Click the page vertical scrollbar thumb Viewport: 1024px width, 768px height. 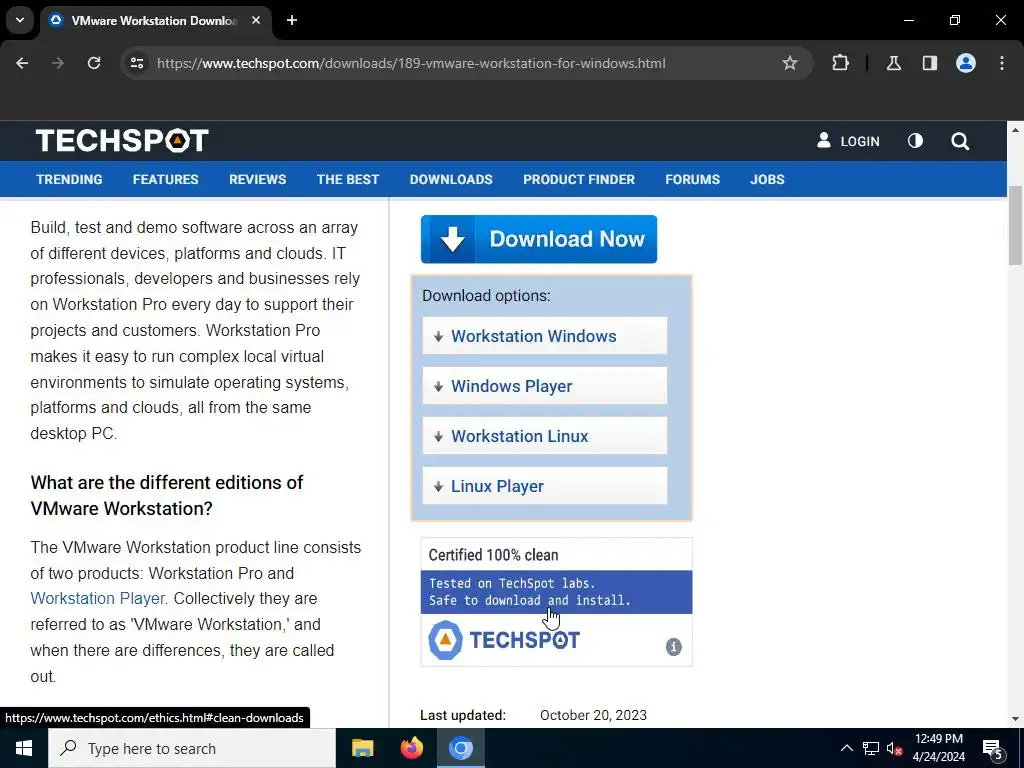pos(1015,225)
